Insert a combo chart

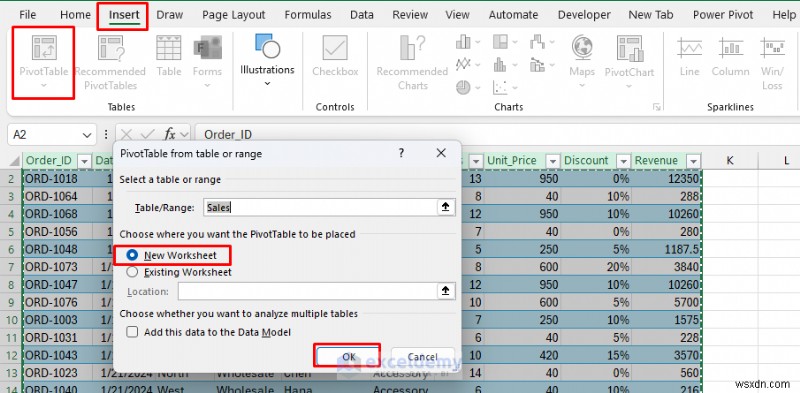[x=537, y=64]
